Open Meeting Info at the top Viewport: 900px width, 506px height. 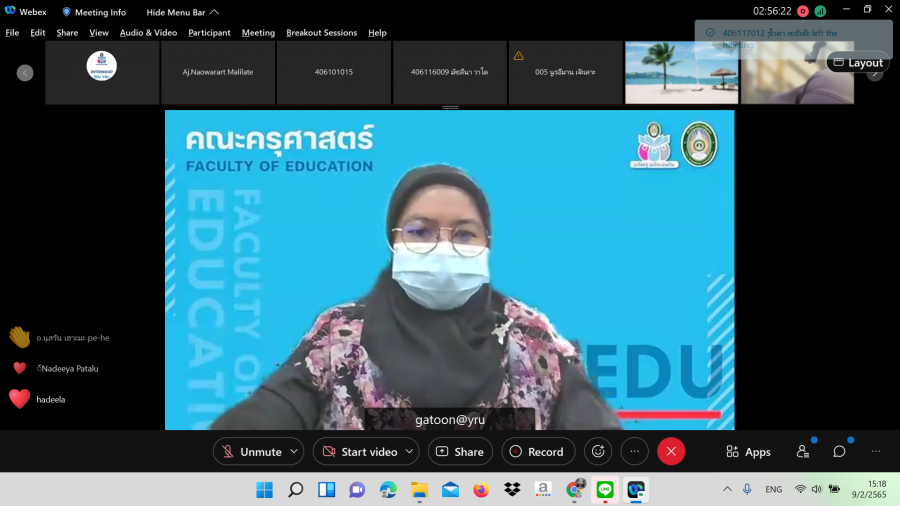(x=94, y=12)
